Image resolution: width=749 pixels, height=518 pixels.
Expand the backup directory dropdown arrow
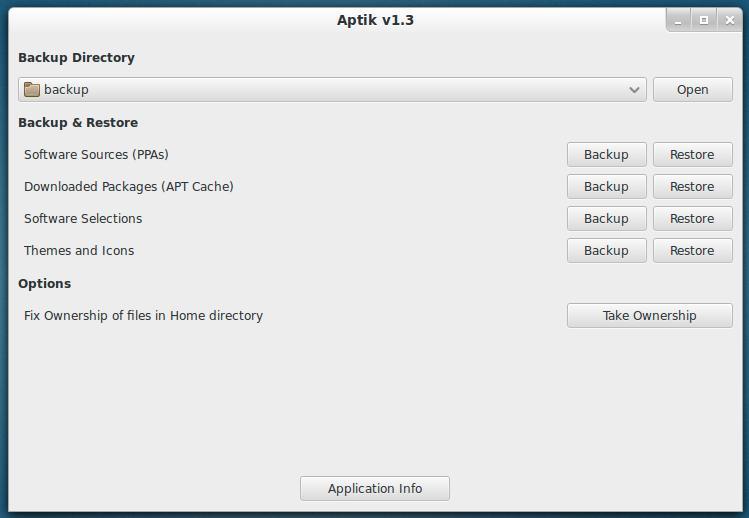click(635, 90)
